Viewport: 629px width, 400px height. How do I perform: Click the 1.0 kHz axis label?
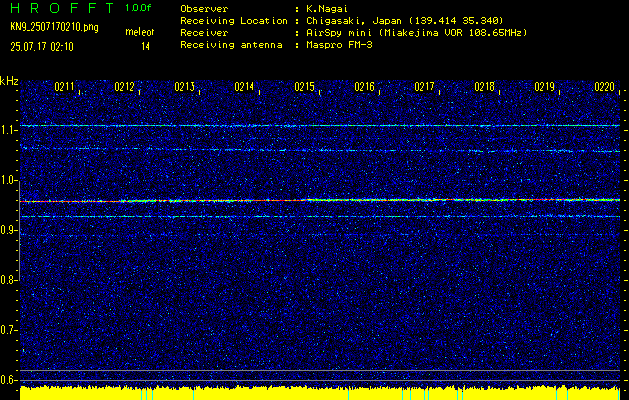coord(8,180)
